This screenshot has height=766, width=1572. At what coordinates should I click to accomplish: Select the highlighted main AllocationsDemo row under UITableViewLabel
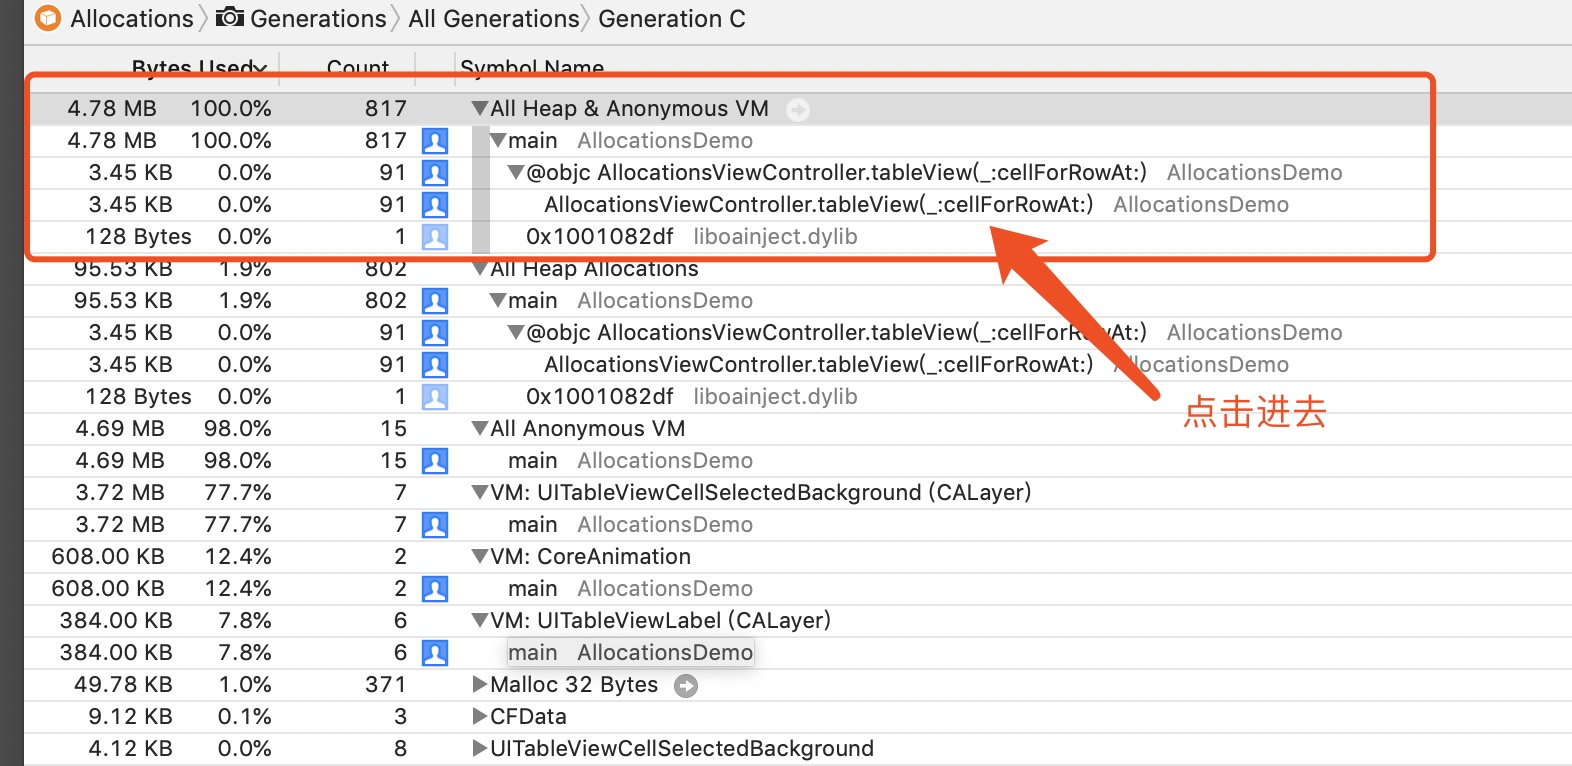[x=630, y=653]
